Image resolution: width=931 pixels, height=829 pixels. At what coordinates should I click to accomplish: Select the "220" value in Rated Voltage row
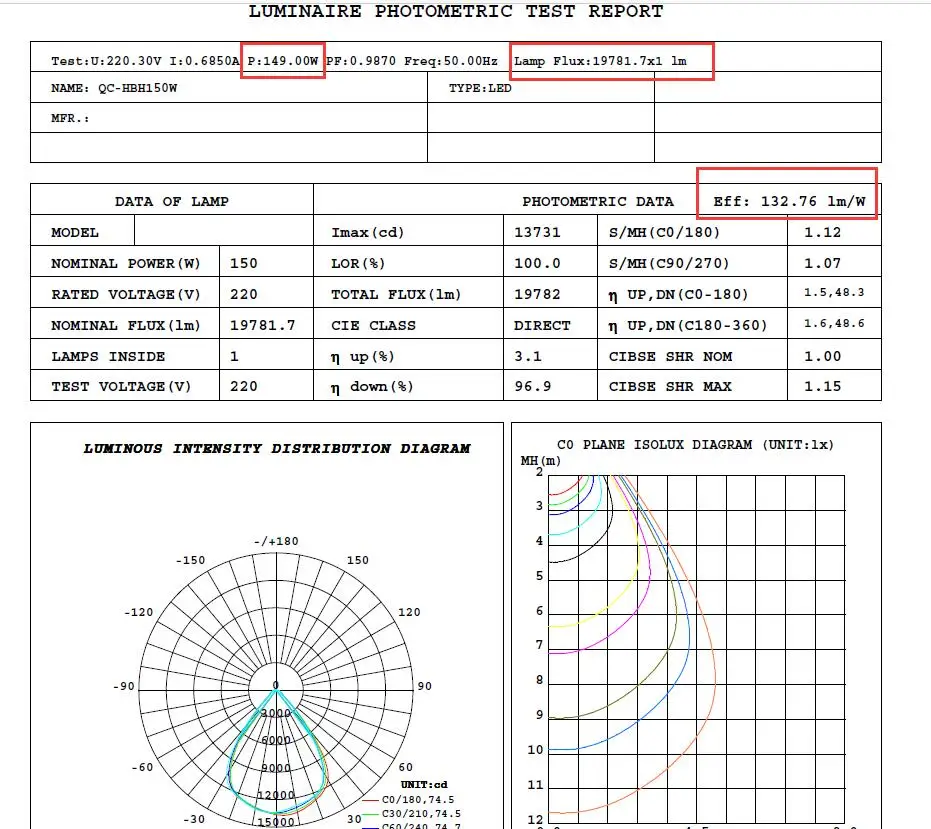[244, 295]
